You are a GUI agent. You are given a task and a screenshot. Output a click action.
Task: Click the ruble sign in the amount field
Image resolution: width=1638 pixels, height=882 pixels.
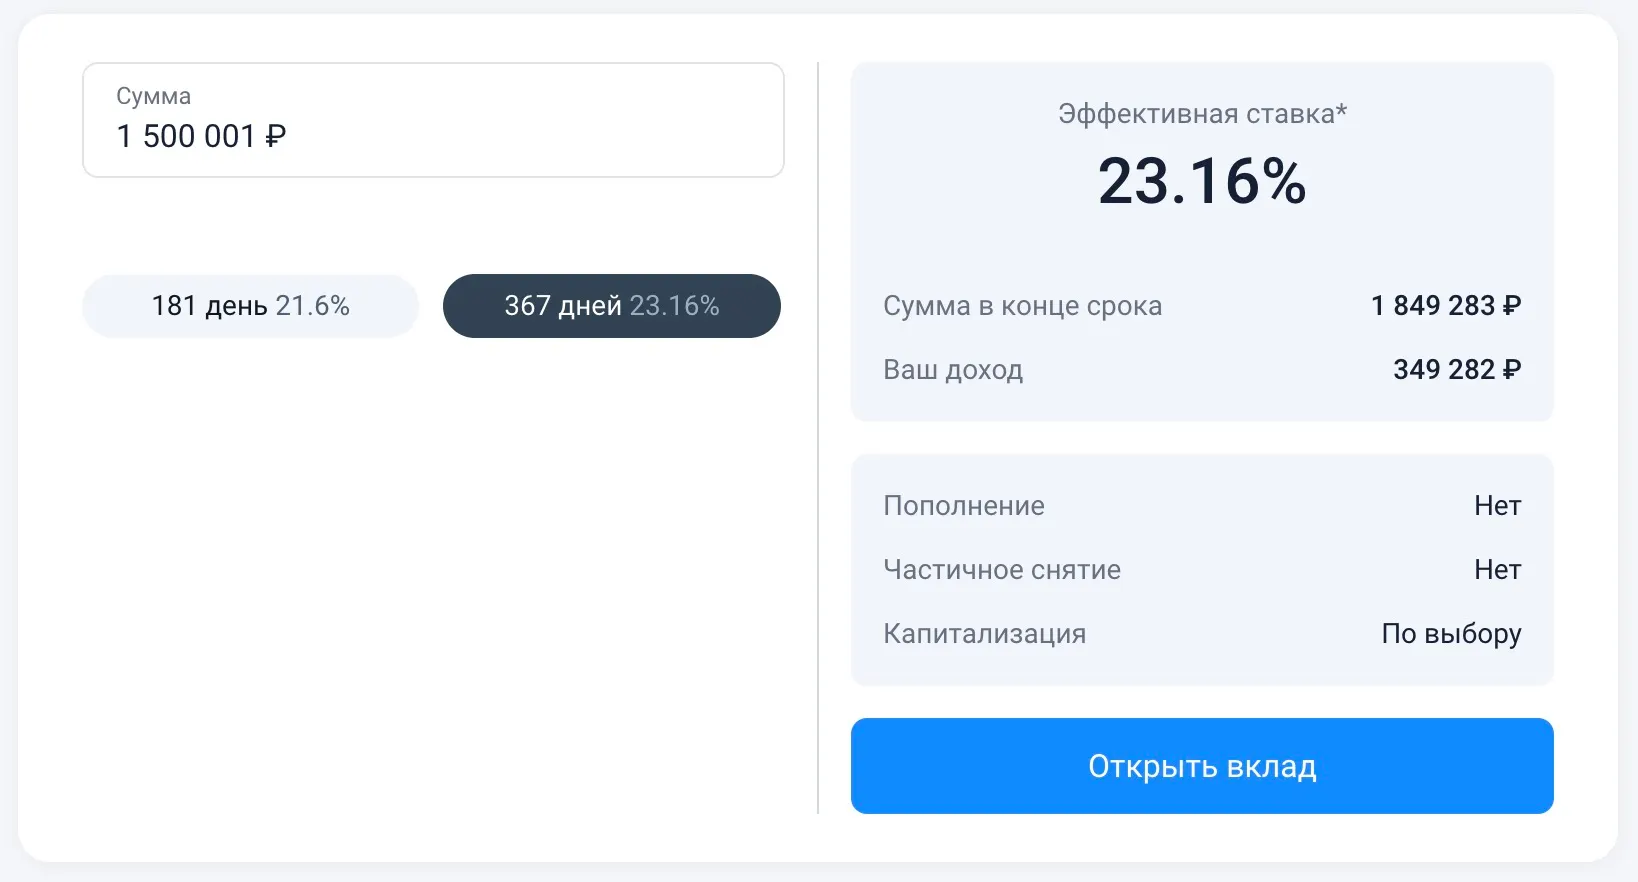pyautogui.click(x=276, y=136)
